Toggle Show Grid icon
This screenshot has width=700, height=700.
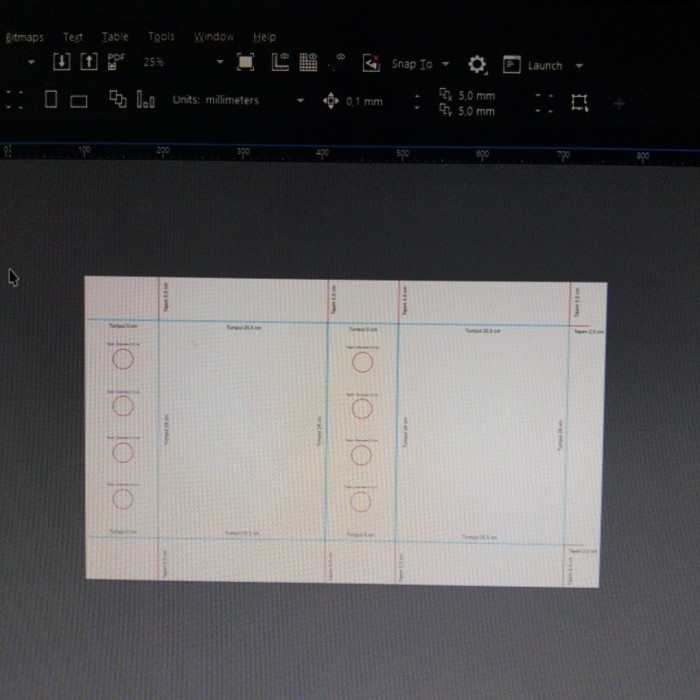coord(308,63)
